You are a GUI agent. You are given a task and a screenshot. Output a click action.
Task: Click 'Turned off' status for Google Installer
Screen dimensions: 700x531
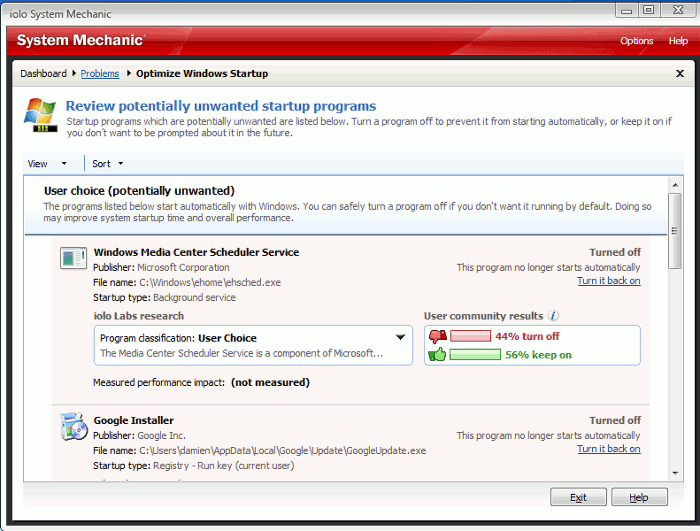point(615,420)
